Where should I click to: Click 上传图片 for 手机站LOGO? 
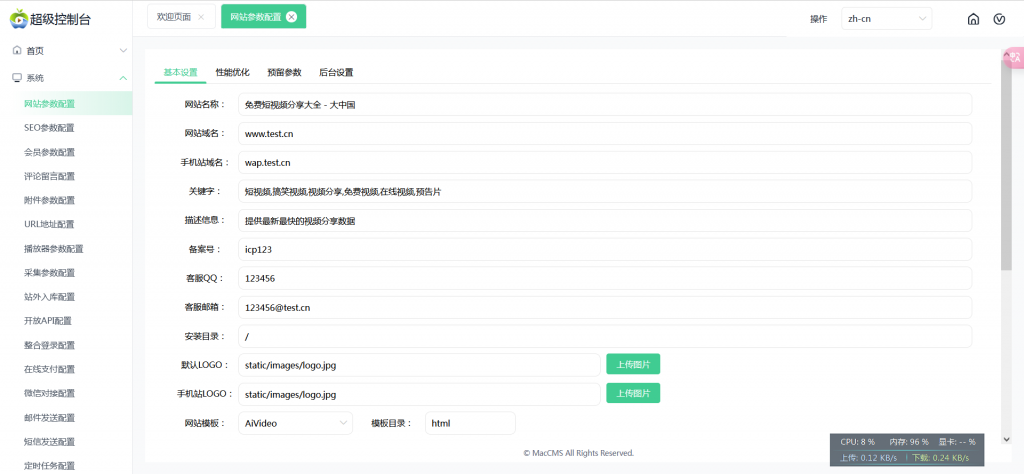click(x=633, y=393)
